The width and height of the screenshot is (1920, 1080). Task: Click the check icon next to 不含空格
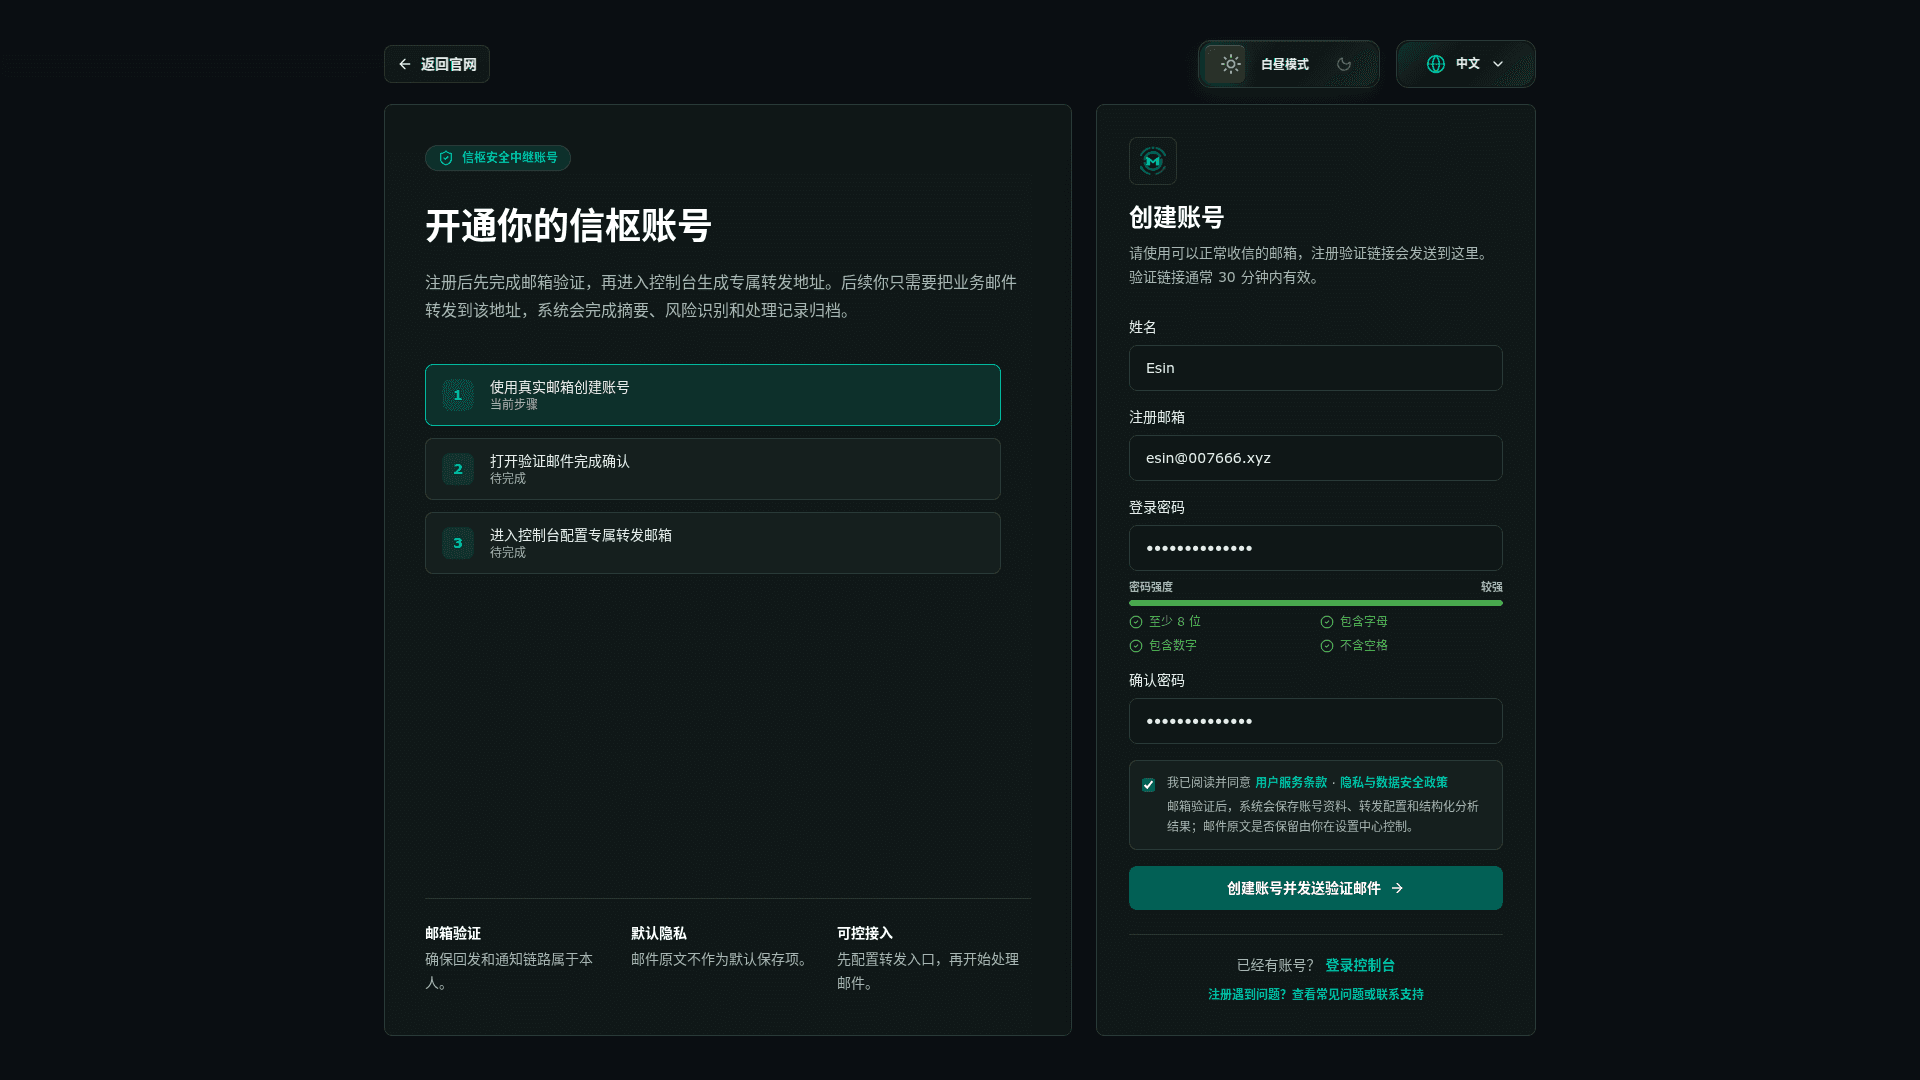coord(1326,646)
